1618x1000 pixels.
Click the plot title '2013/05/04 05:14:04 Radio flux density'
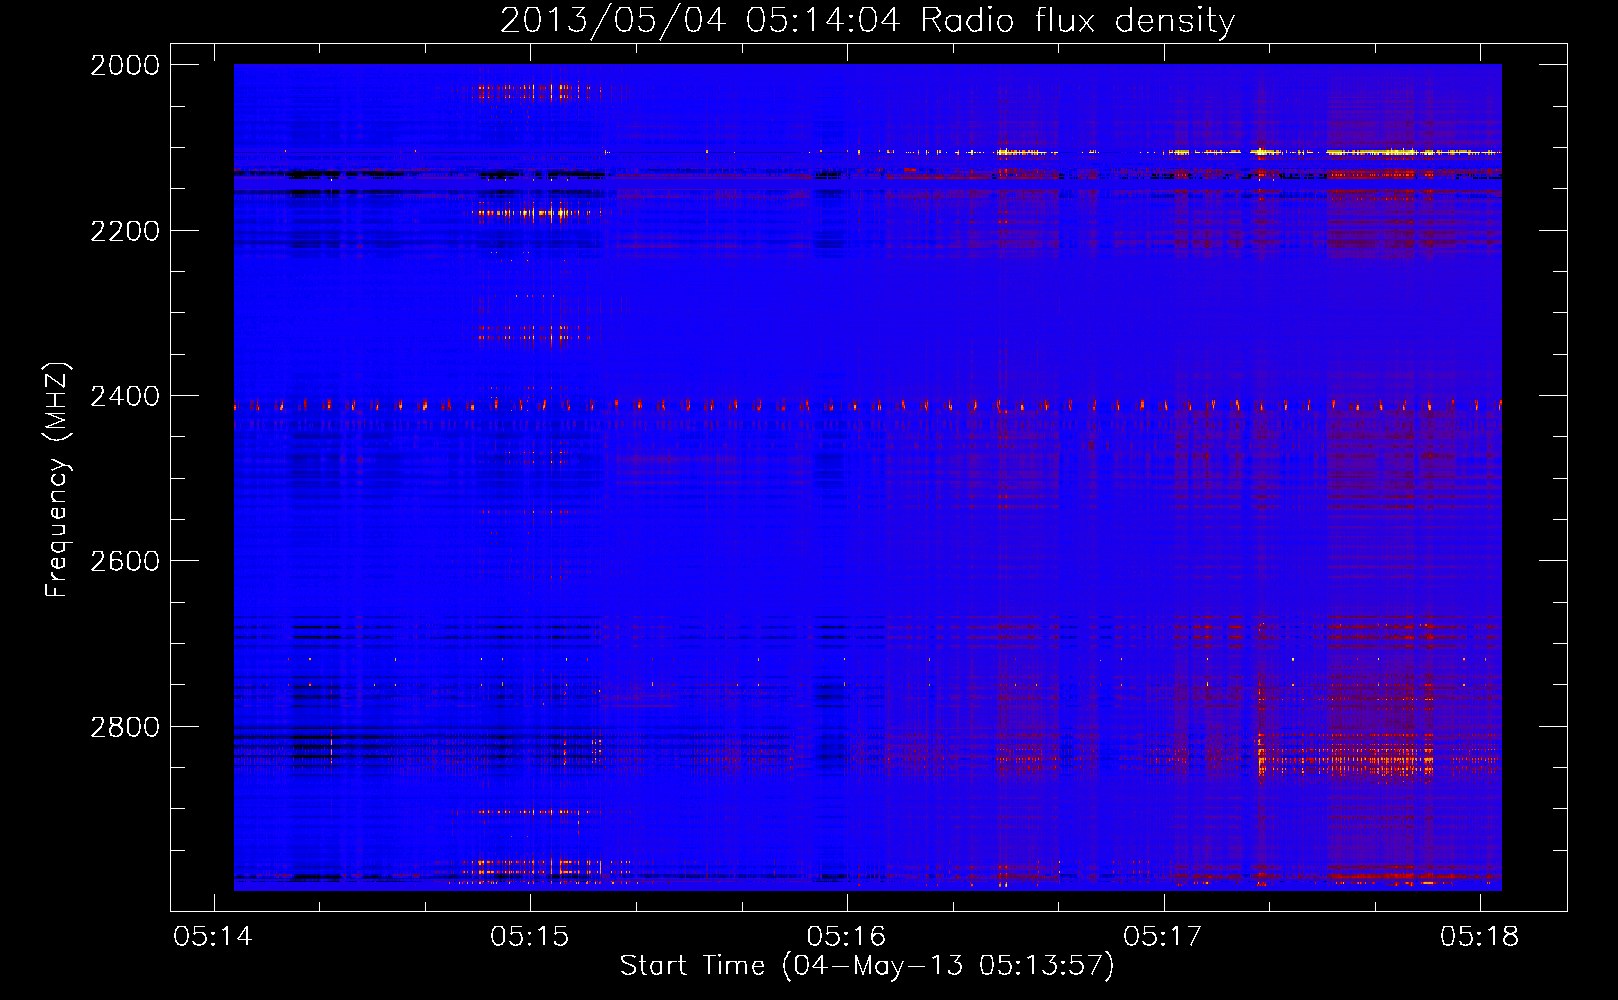pyautogui.click(x=867, y=20)
